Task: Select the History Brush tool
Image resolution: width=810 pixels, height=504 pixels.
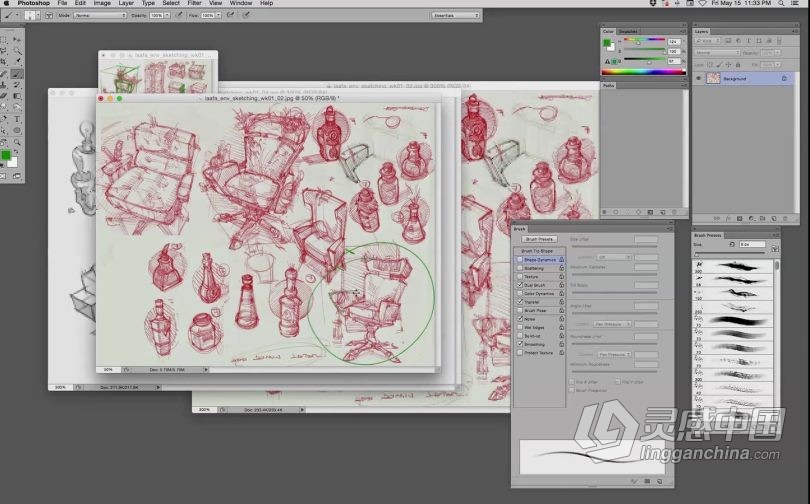Action: click(x=17, y=85)
